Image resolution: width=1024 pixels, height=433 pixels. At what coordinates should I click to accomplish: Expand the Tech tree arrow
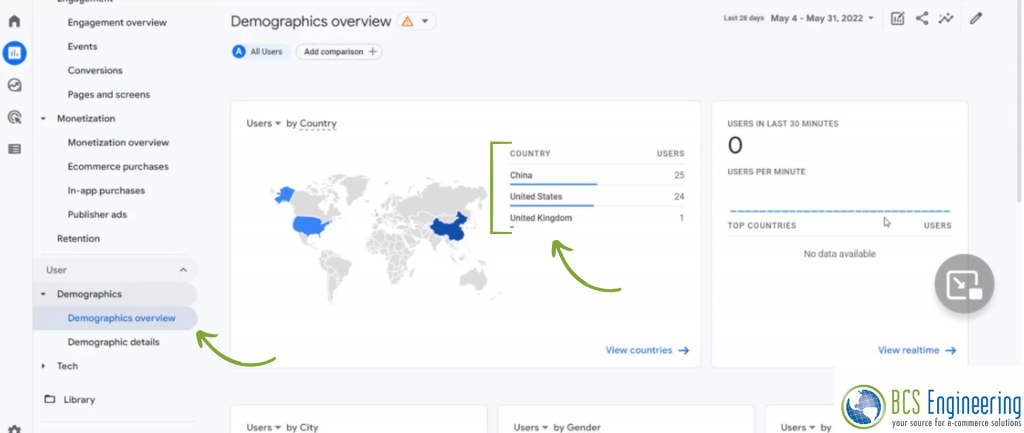point(43,366)
